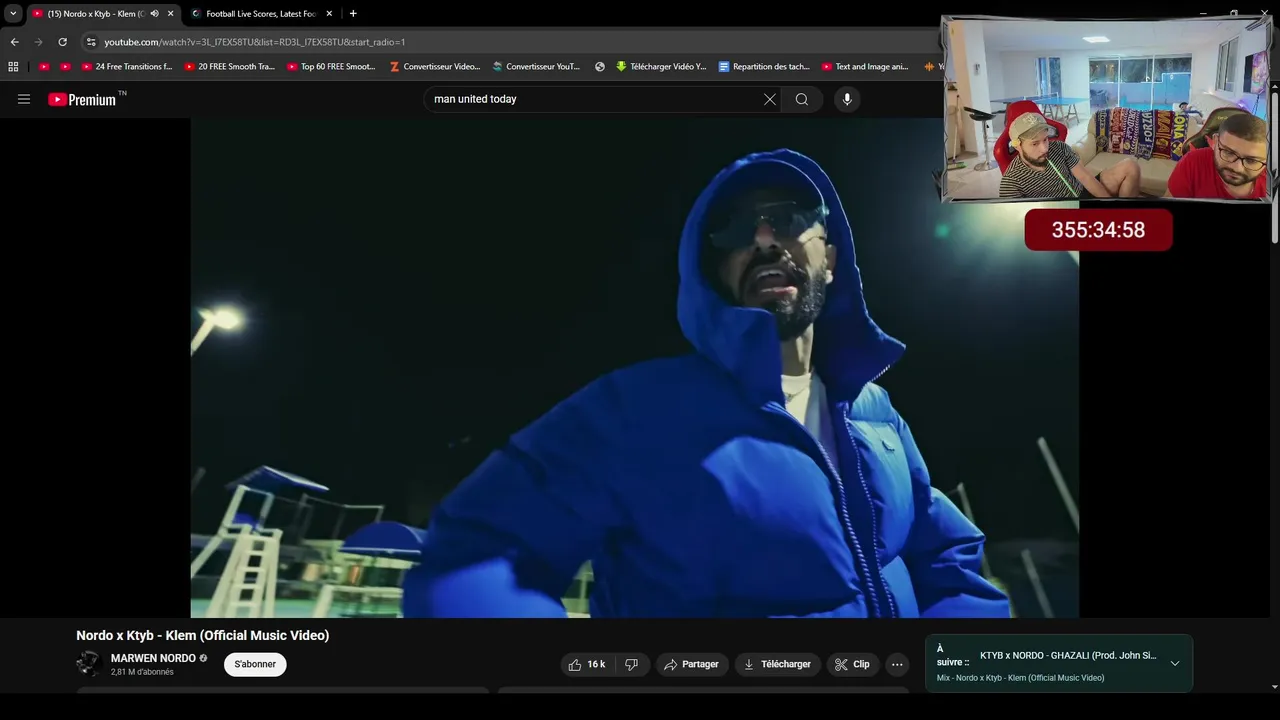Open the bookmarks apps grid icon
Viewport: 1280px width, 720px height.
tap(13, 67)
